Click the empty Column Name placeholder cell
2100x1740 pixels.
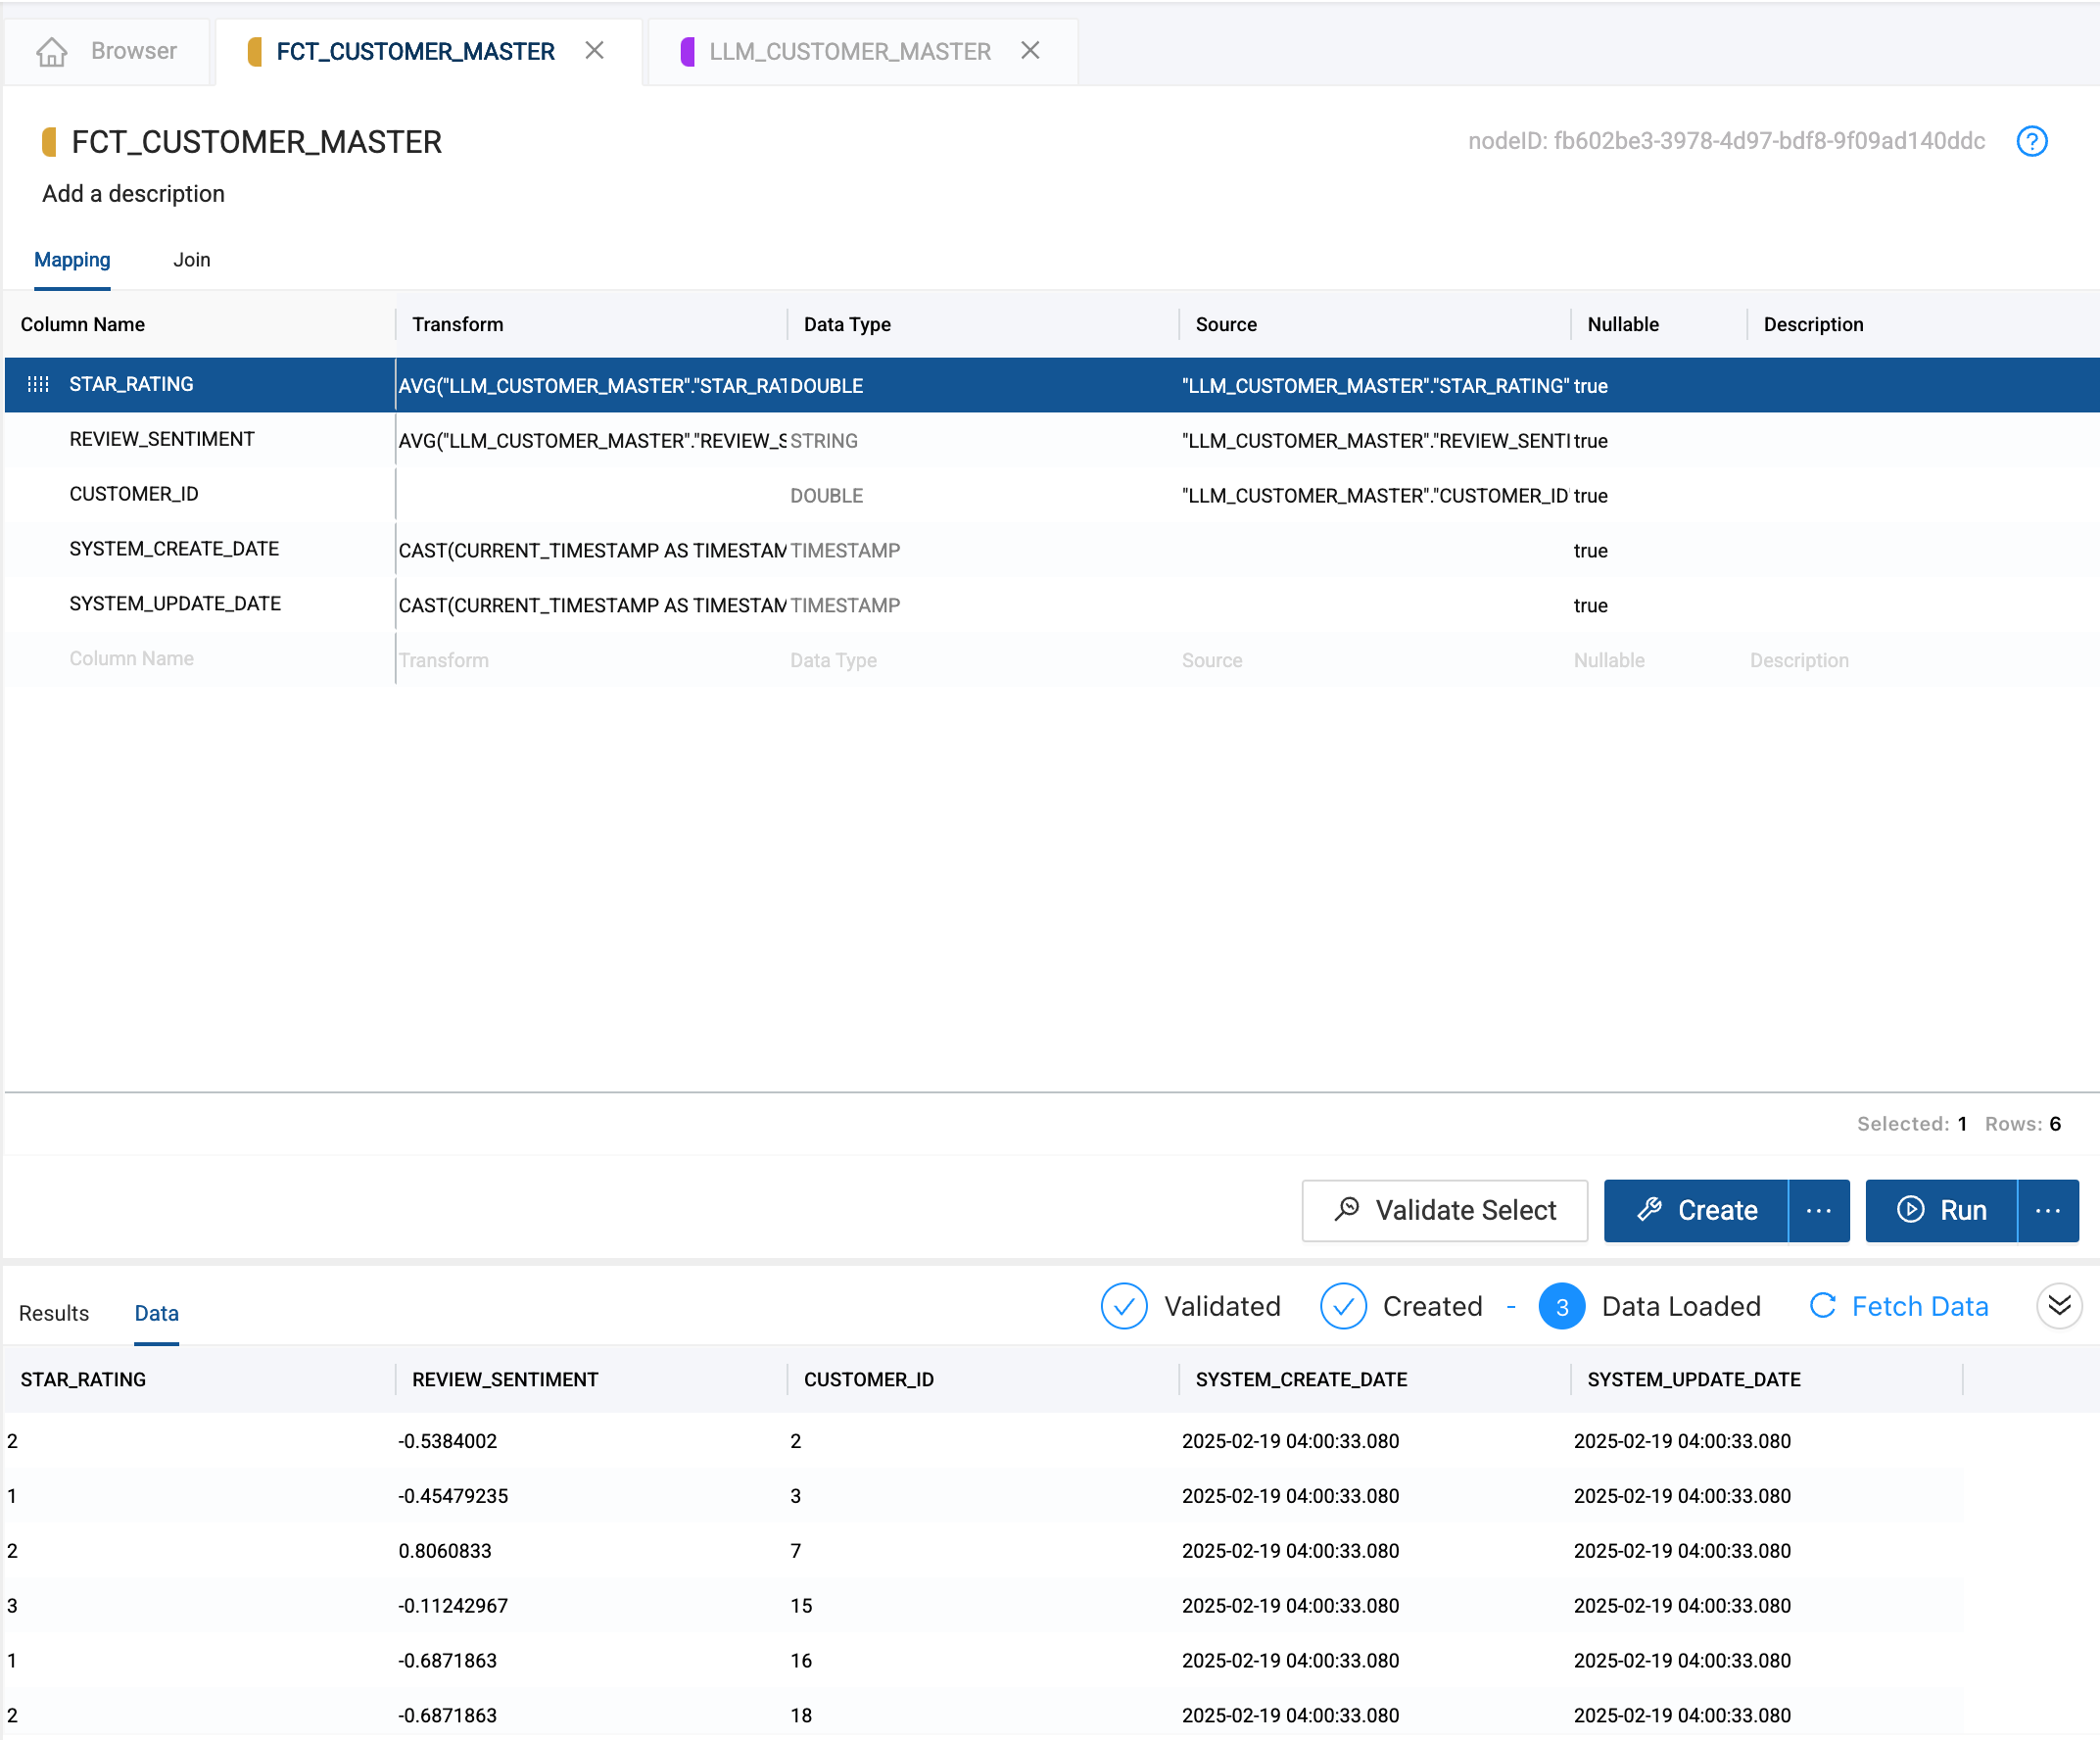131,658
